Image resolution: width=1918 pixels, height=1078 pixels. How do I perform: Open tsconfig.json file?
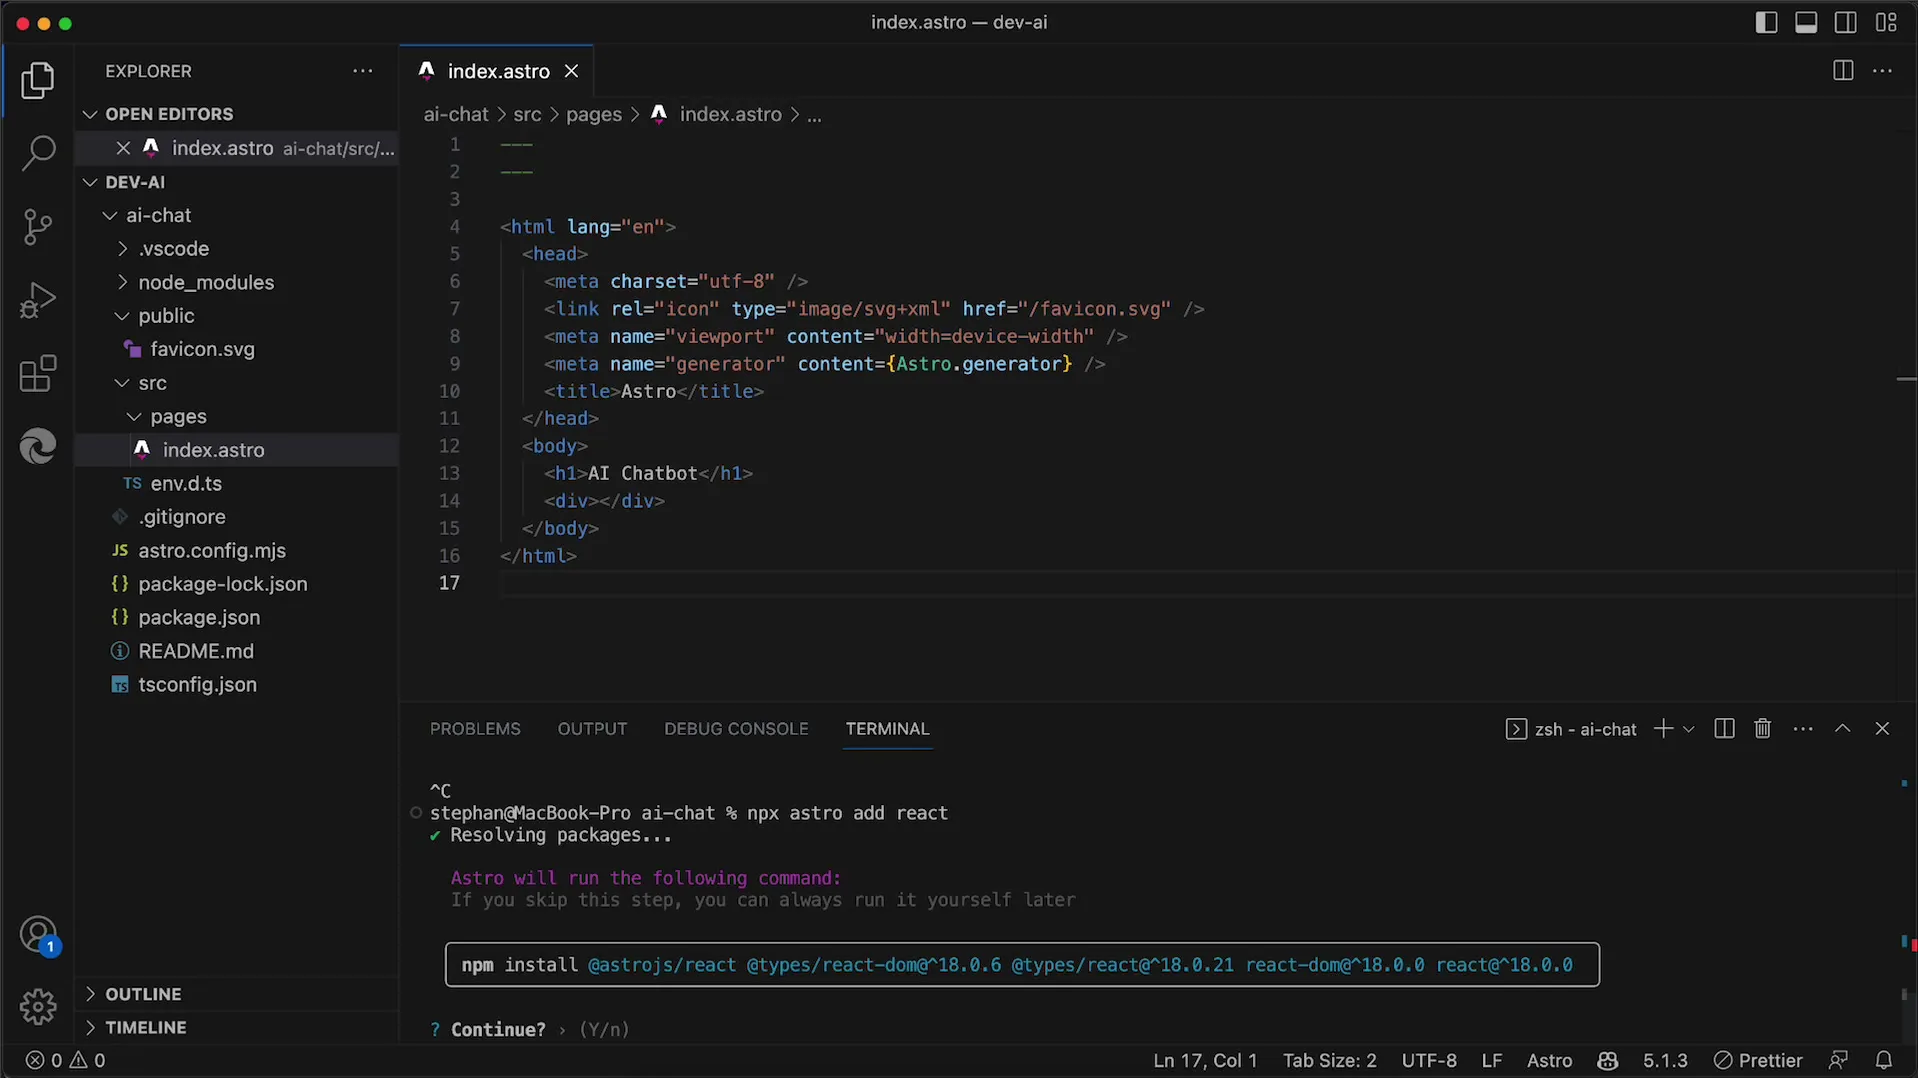[238, 685]
